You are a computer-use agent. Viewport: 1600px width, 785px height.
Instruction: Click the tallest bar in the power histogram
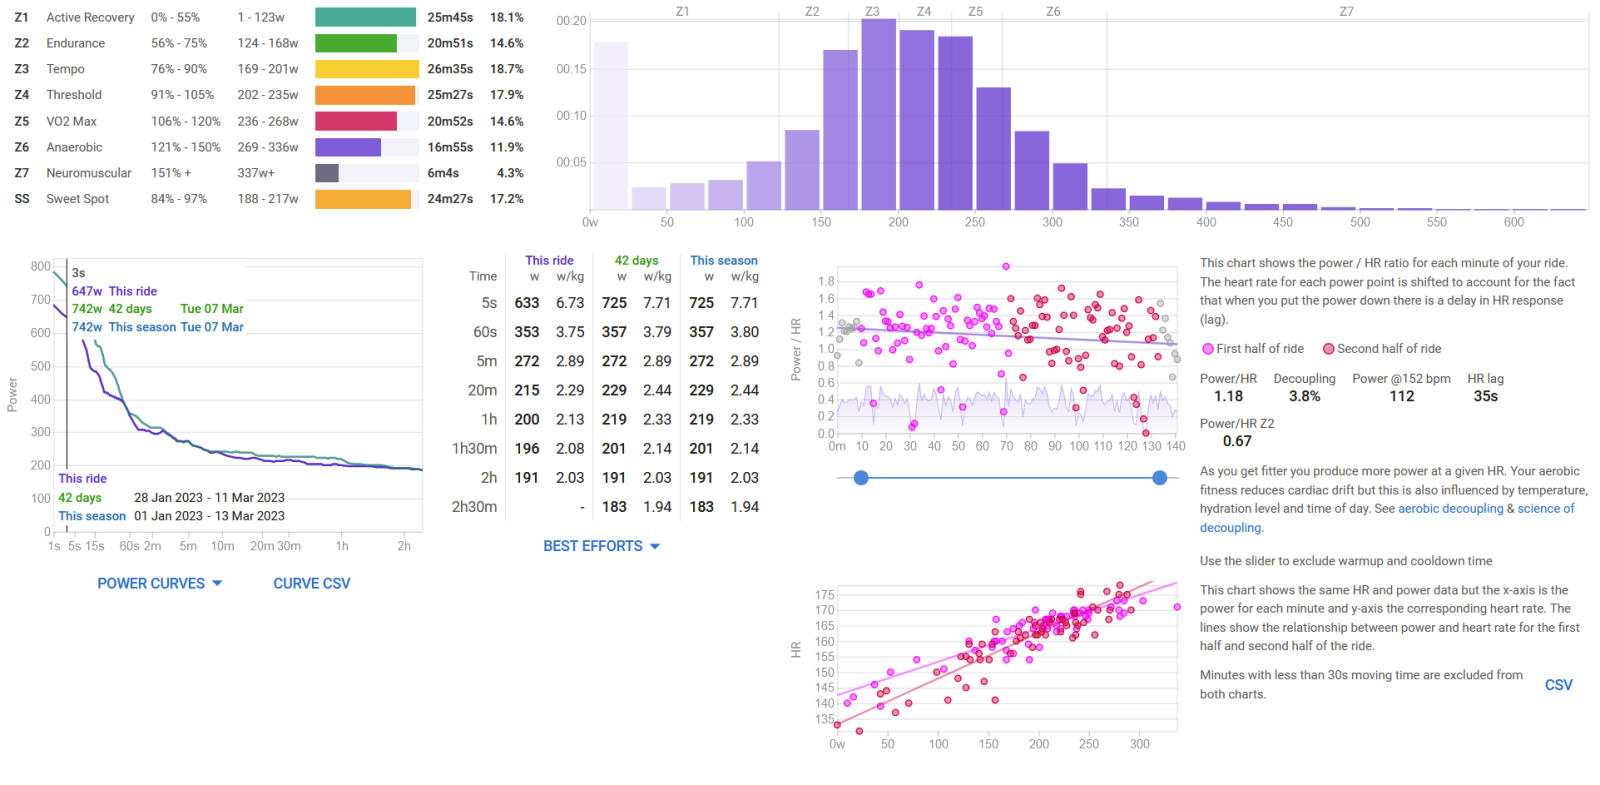pos(878,115)
